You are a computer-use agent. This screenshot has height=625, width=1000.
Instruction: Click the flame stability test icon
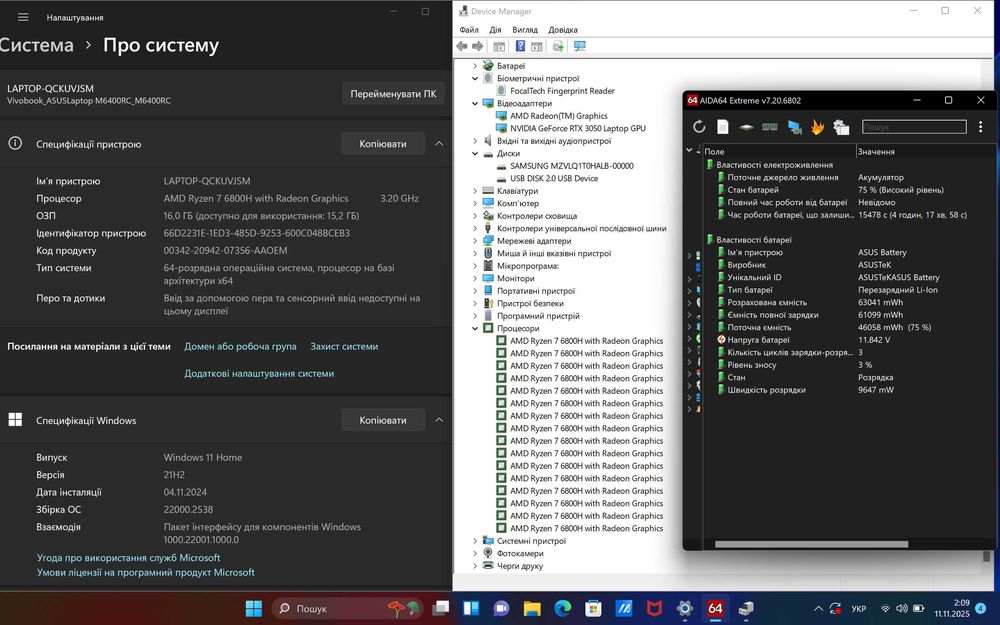point(817,127)
